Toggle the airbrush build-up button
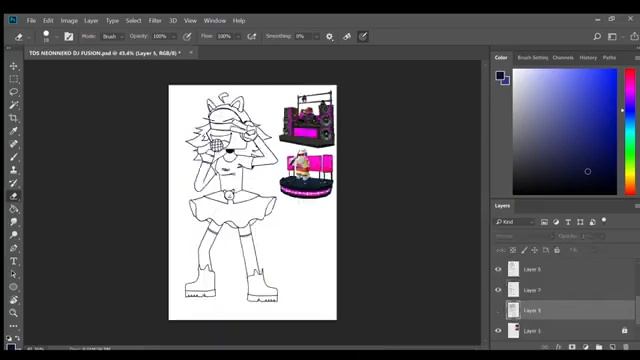The width and height of the screenshot is (640, 360). (252, 37)
